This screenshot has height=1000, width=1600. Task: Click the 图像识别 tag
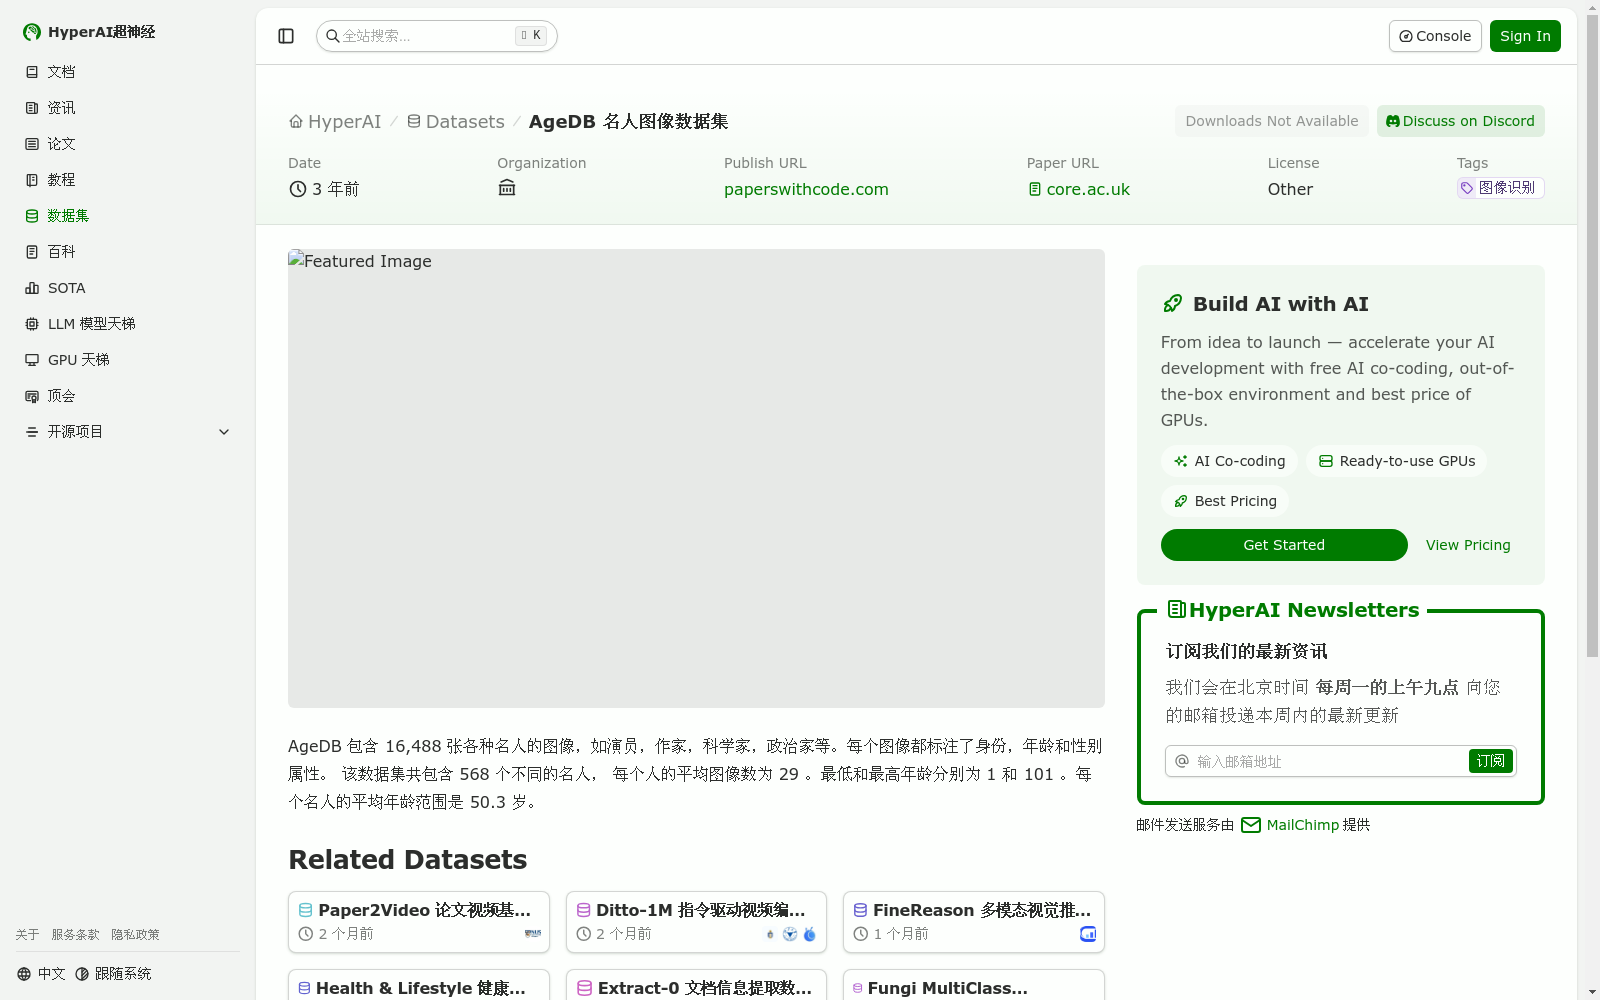coord(1500,188)
